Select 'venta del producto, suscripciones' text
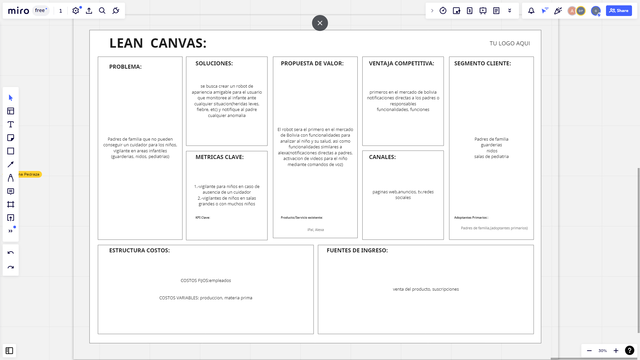Image resolution: width=640 pixels, height=360 pixels. coord(426,289)
